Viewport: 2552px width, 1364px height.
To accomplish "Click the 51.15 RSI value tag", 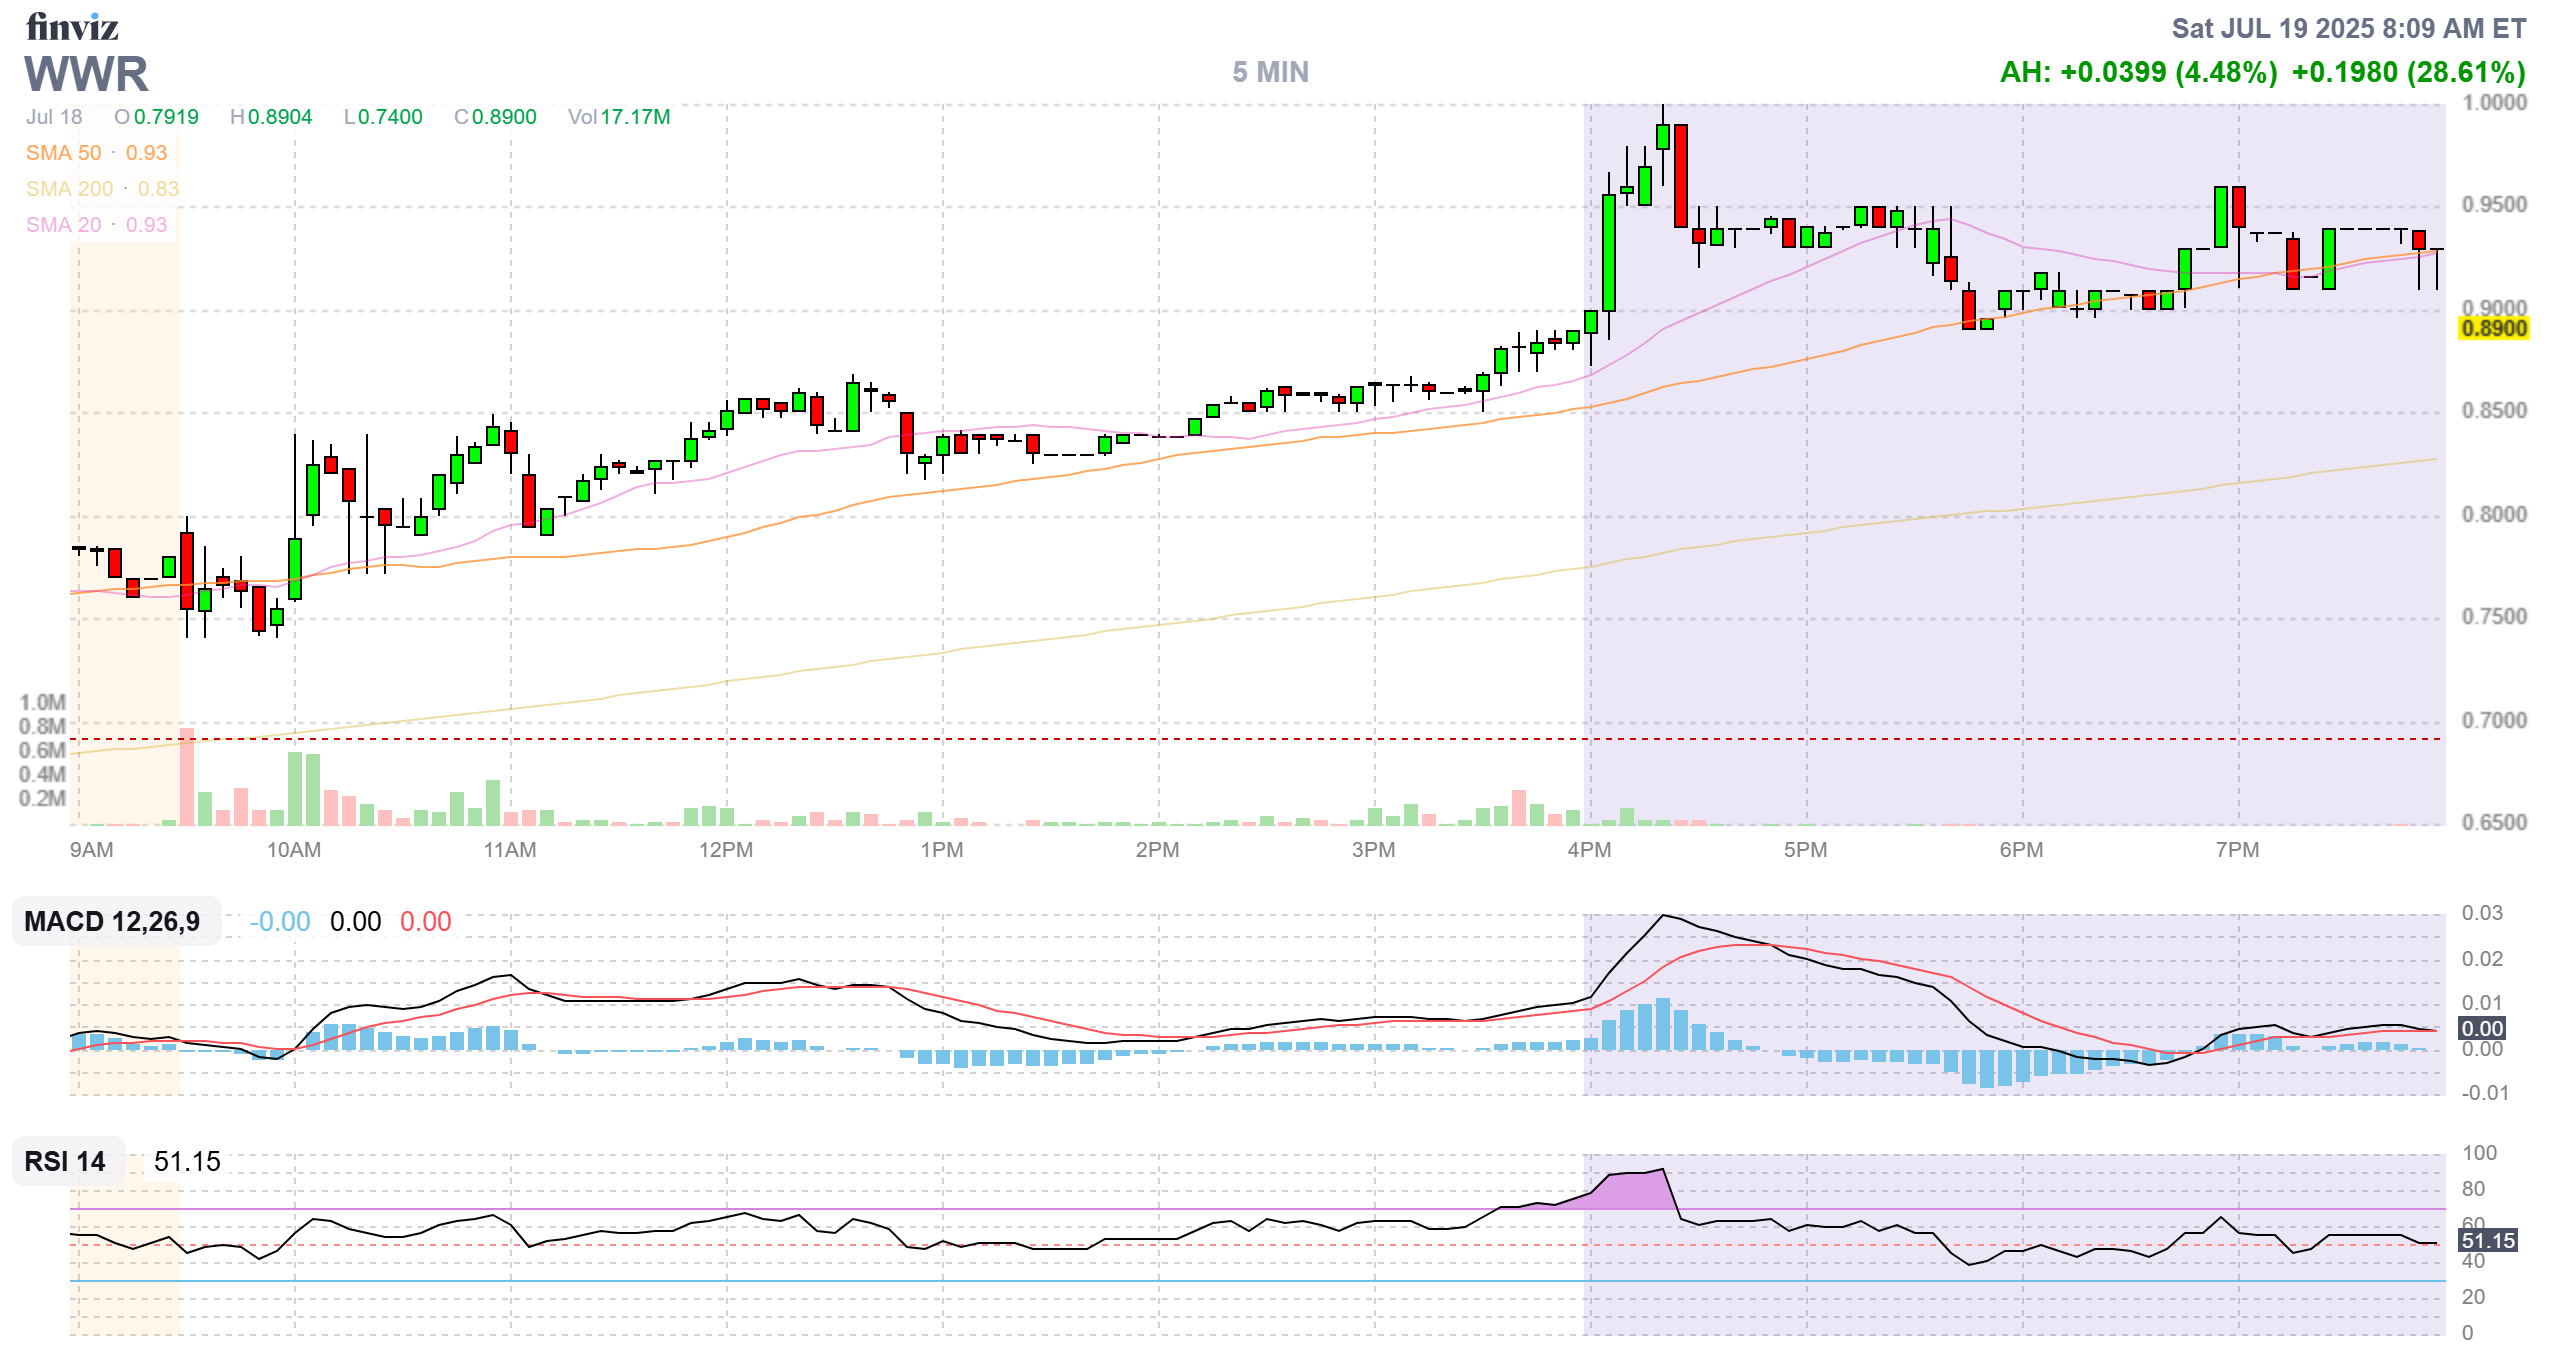I will [2487, 1241].
